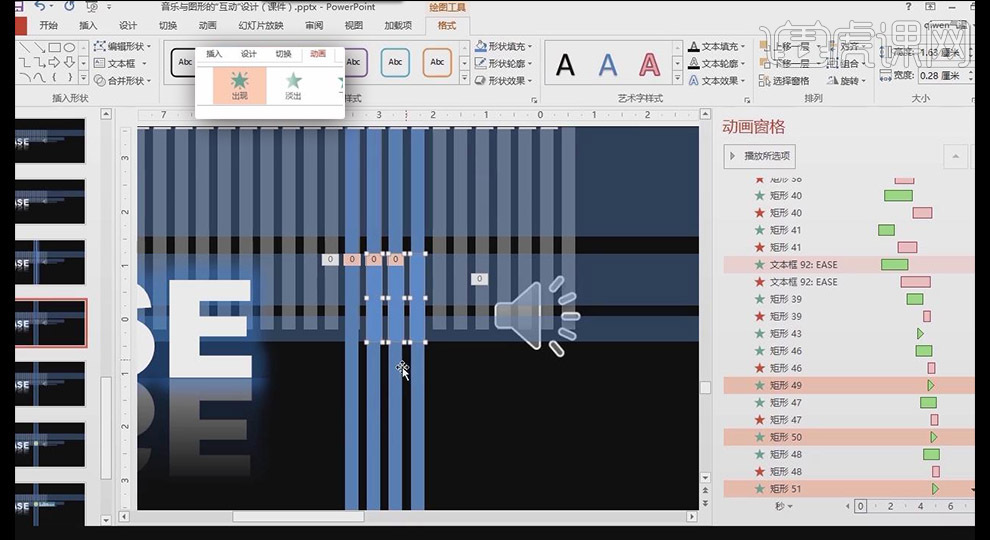Click the 播放所选项 play selected button
The height and width of the screenshot is (540, 990).
pos(759,156)
